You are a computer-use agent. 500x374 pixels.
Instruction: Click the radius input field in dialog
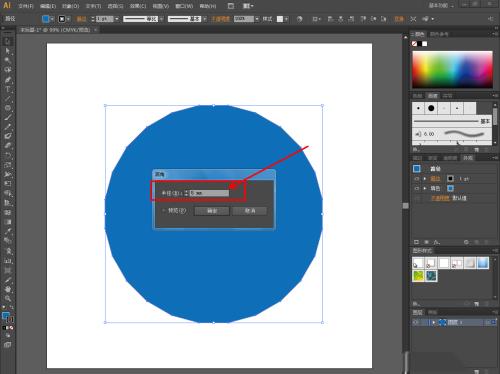coord(209,193)
